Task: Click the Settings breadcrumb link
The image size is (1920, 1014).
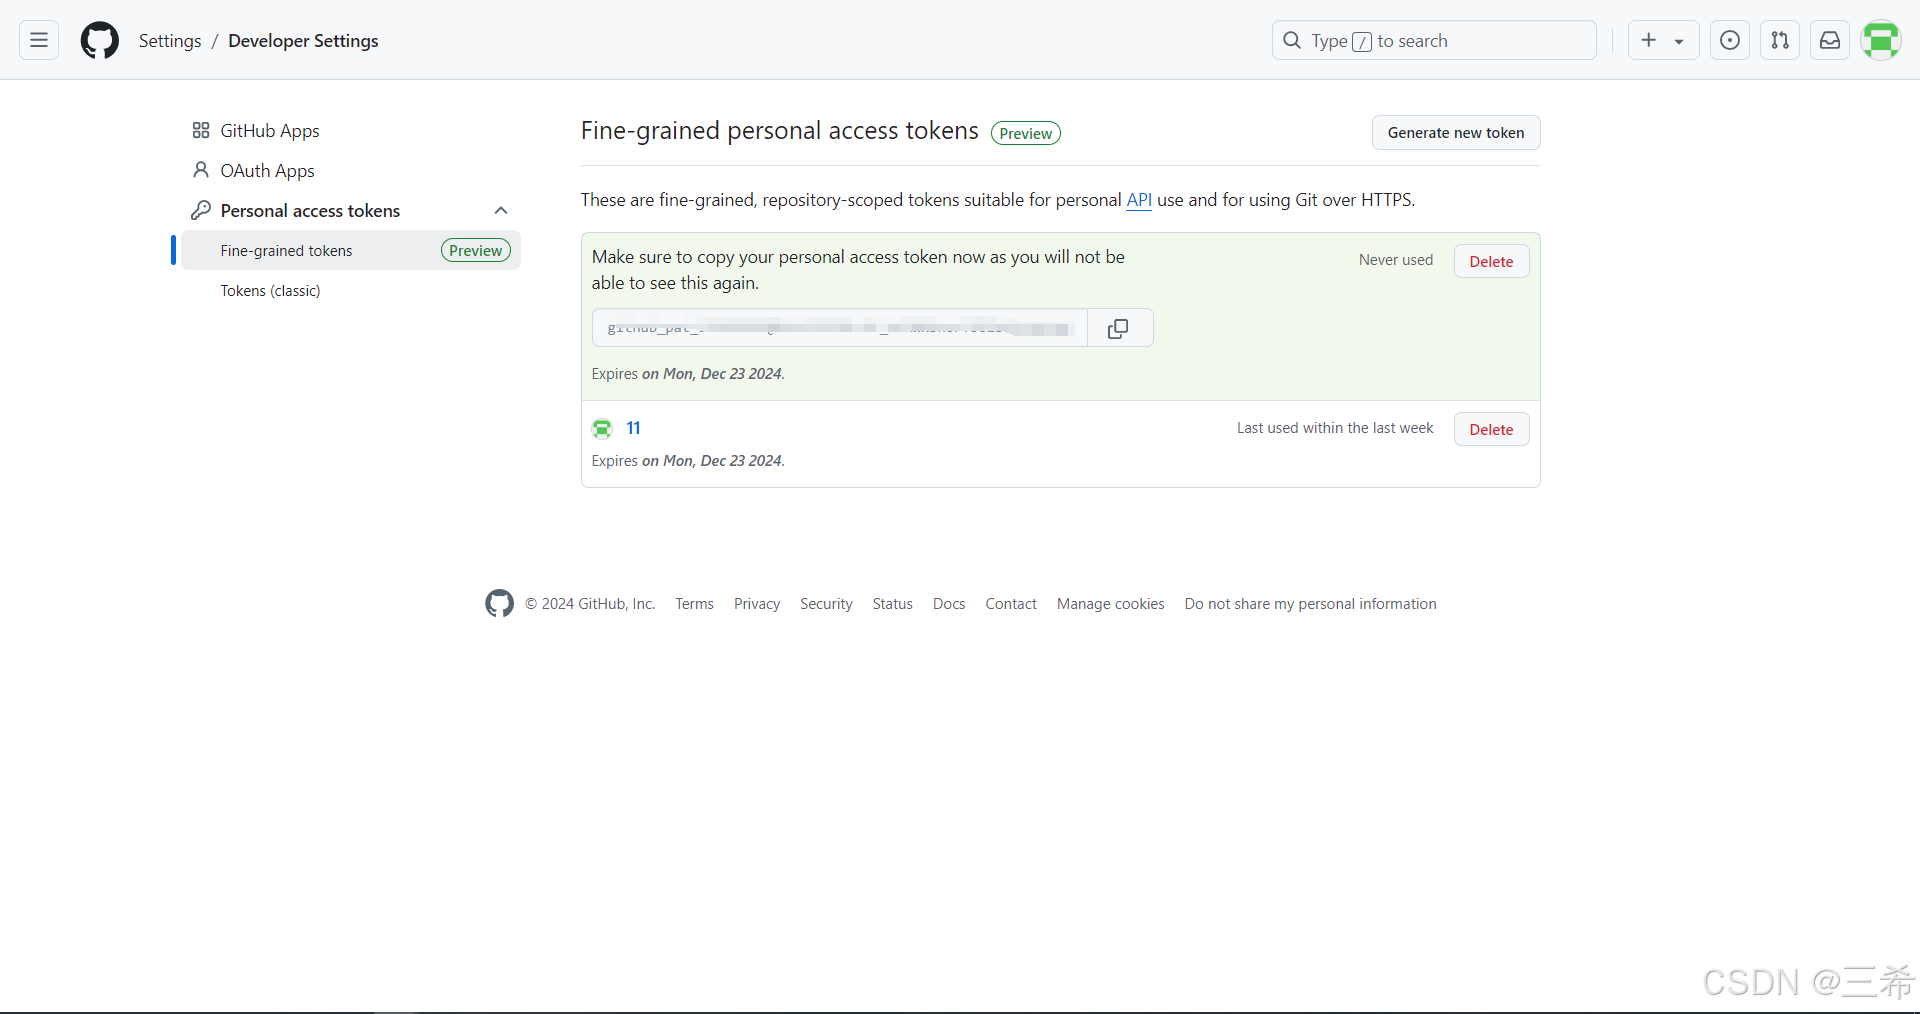Action: (x=170, y=40)
